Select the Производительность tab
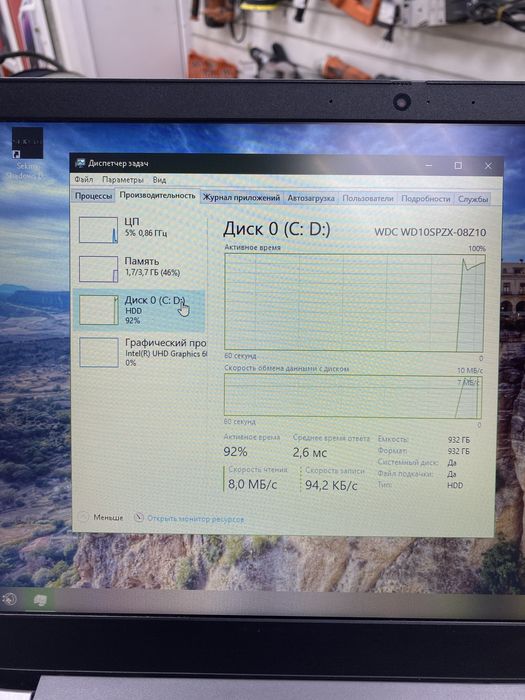525x700 pixels. pos(157,195)
